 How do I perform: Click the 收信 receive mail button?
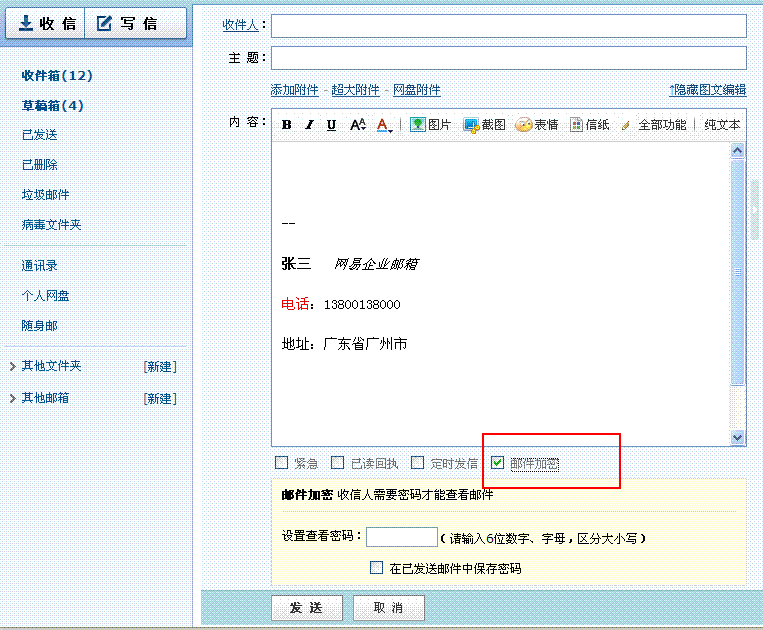46,23
